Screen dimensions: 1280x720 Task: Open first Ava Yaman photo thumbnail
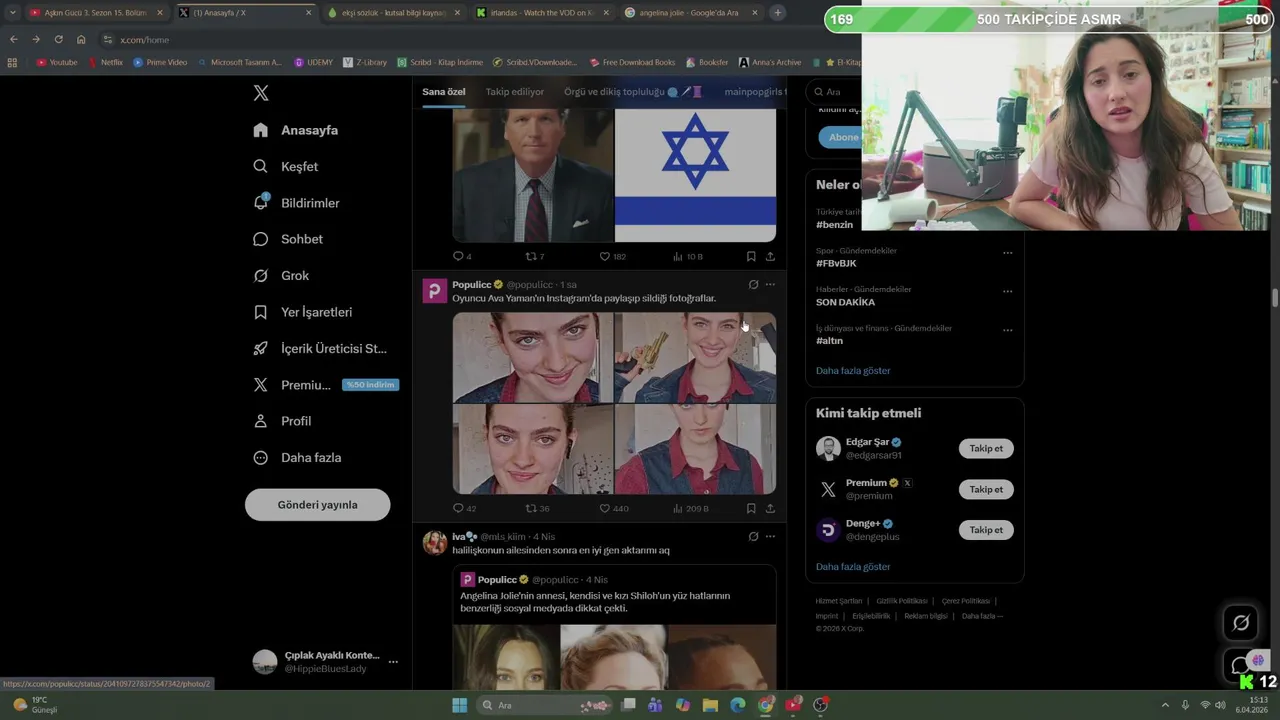coord(533,358)
